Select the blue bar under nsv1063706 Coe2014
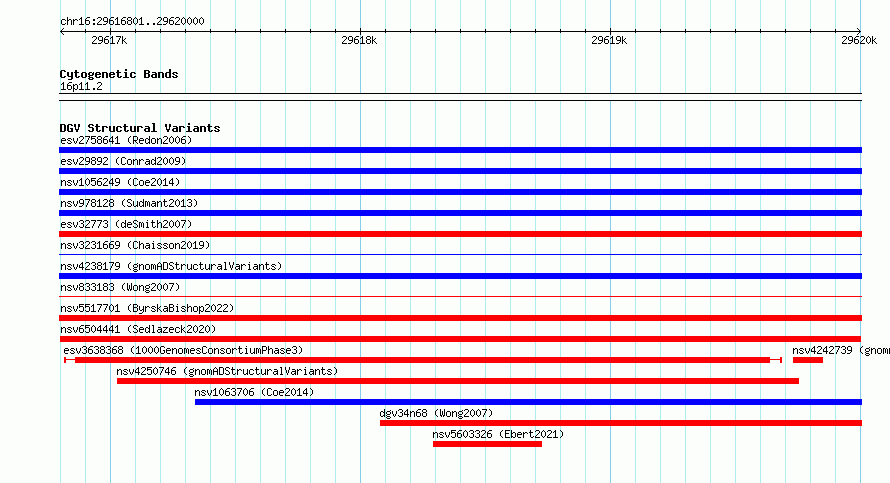Viewport: 890px width, 483px height. coord(528,402)
